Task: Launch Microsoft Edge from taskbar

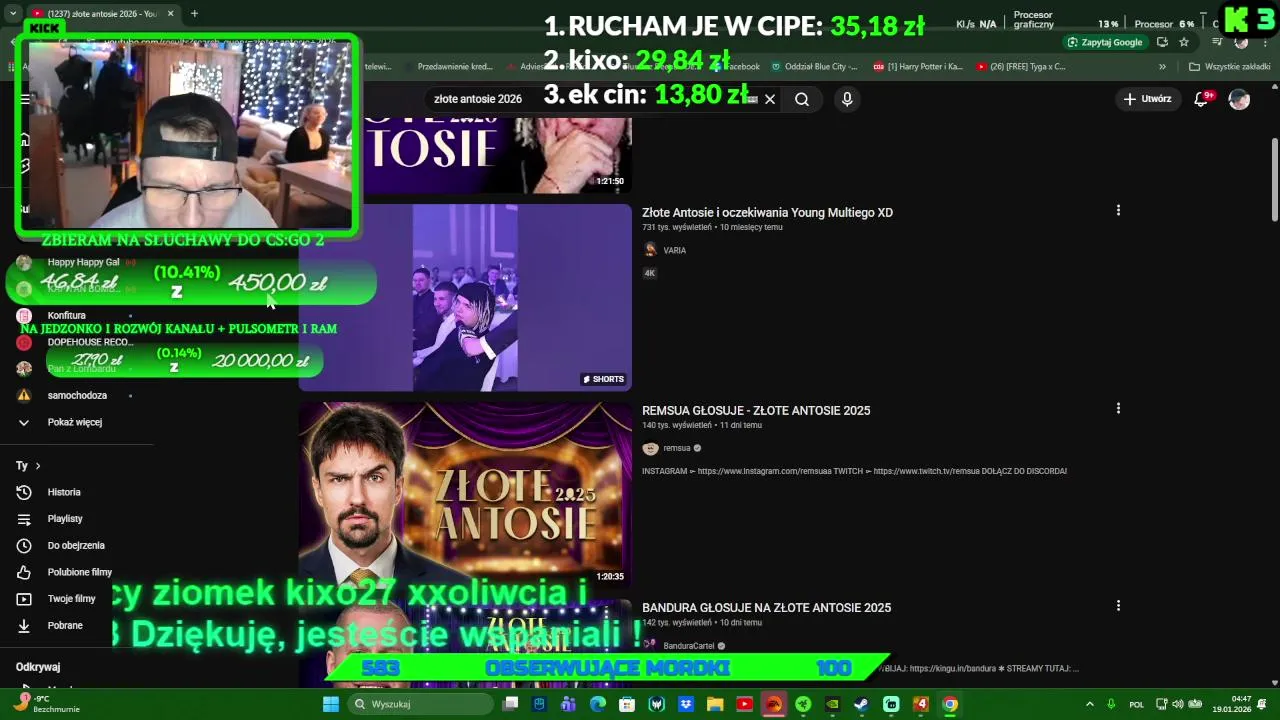Action: coord(598,704)
